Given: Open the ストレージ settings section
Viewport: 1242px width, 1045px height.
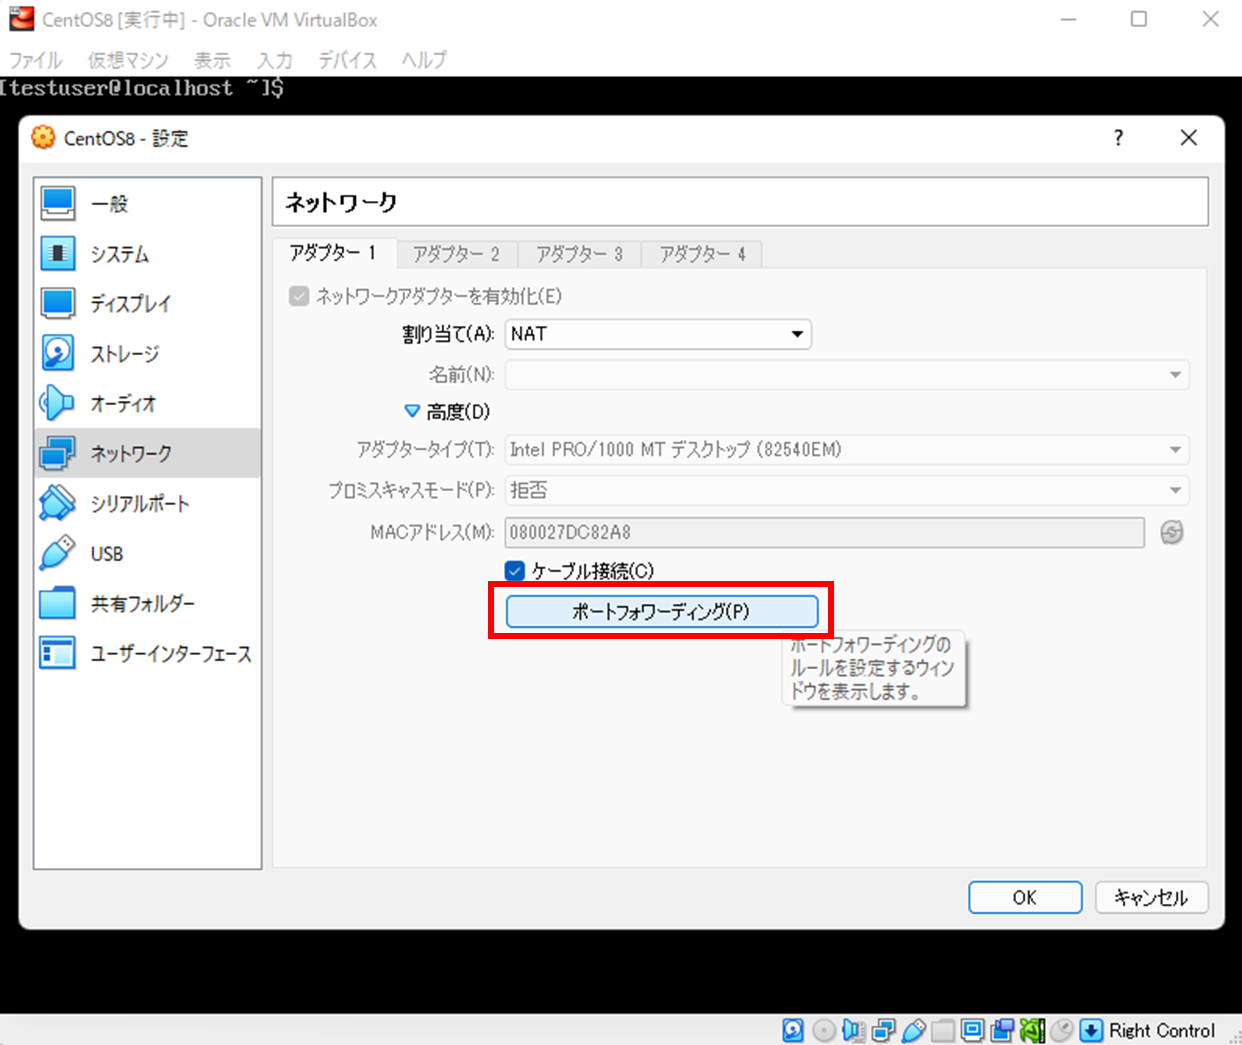Looking at the screenshot, I should coord(124,354).
